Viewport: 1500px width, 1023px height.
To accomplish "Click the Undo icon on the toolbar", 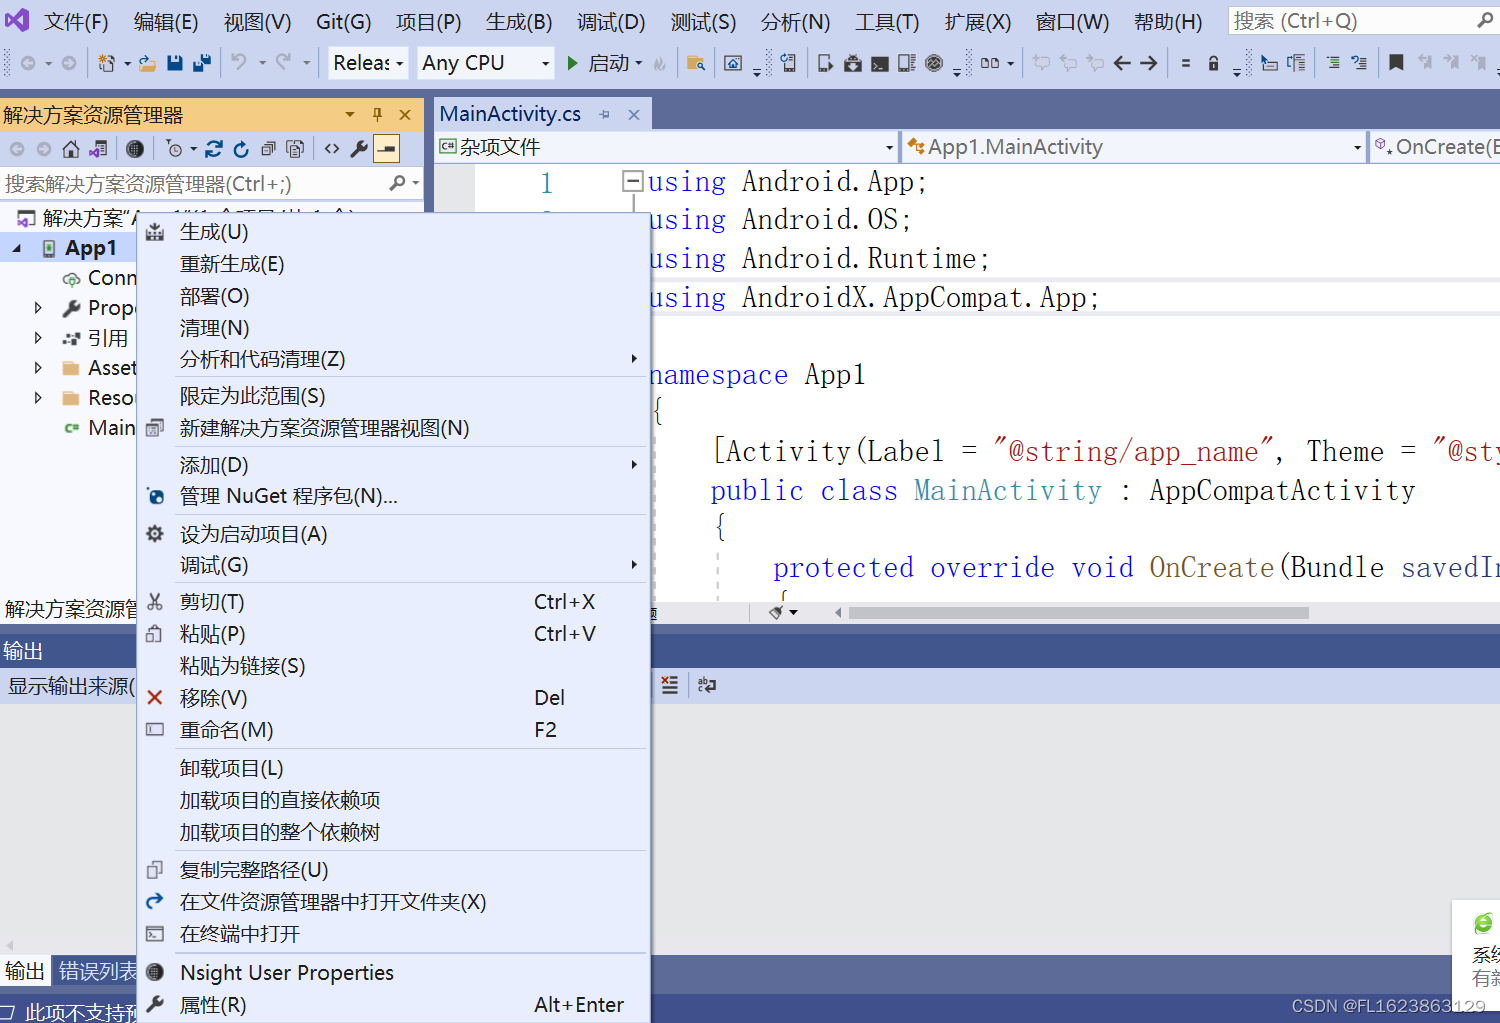I will click(x=237, y=62).
